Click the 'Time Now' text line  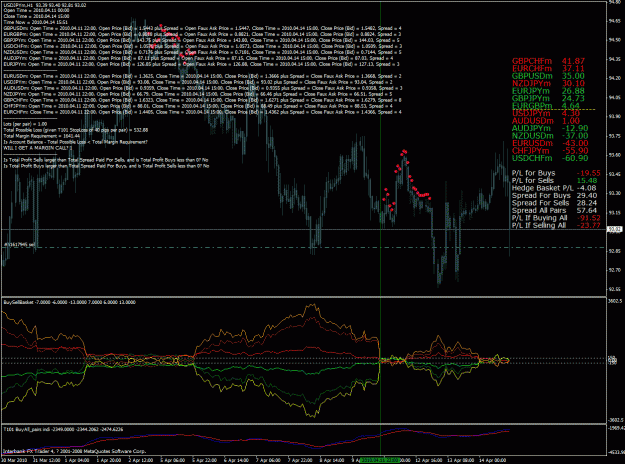click(35, 22)
